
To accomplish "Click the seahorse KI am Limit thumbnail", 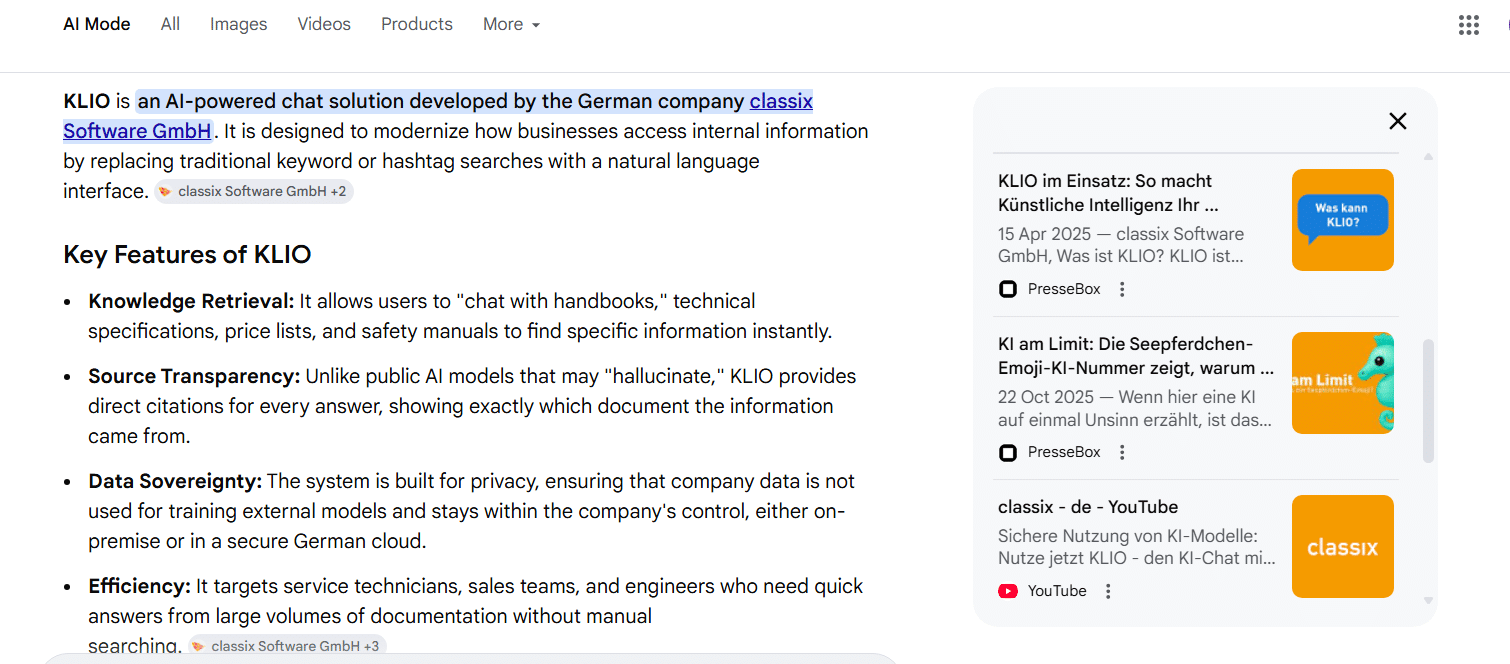I will (x=1342, y=383).
